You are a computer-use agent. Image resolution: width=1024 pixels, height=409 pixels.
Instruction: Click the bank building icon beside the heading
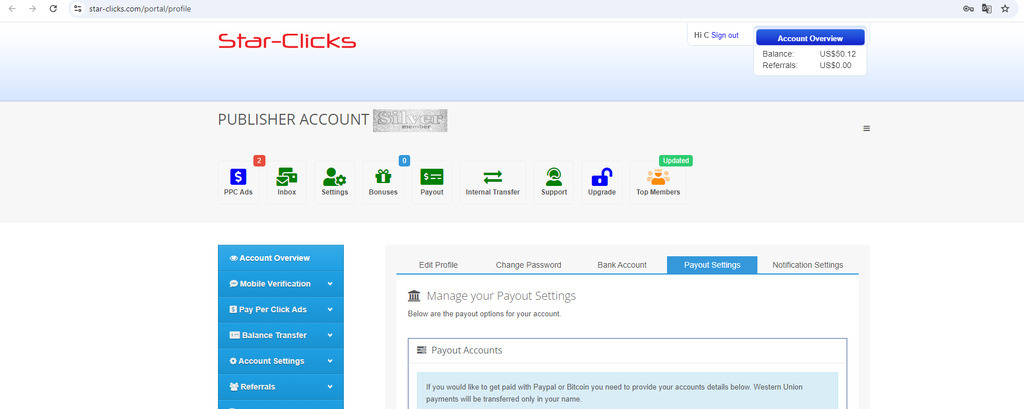414,296
